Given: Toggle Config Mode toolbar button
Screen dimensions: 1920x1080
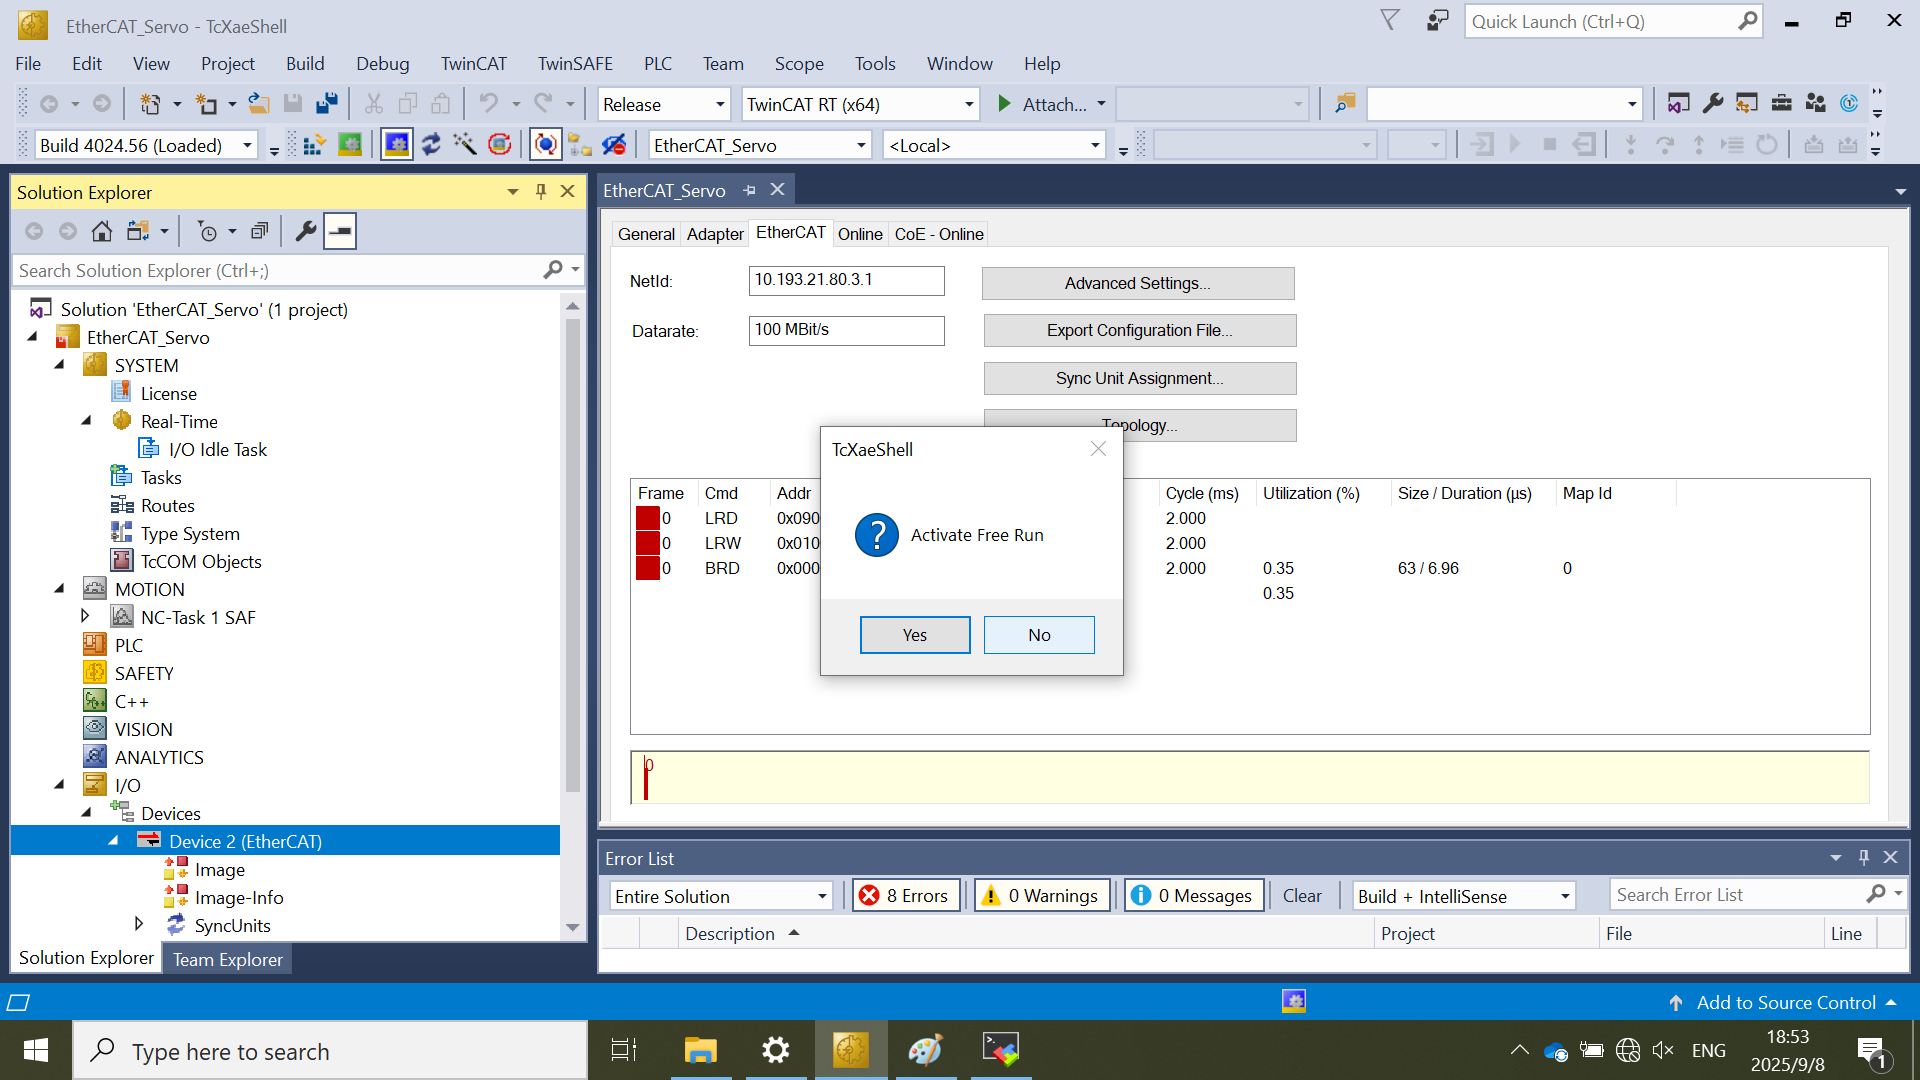Looking at the screenshot, I should pyautogui.click(x=397, y=146).
